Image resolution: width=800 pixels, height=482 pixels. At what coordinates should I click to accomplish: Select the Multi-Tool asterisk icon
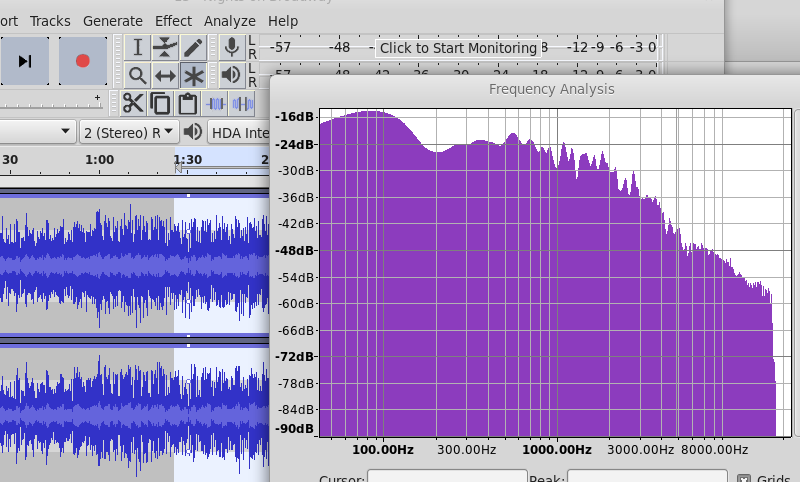coord(193,76)
